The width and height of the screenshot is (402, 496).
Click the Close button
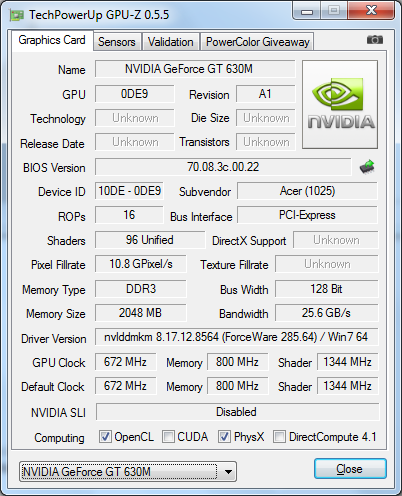350,469
